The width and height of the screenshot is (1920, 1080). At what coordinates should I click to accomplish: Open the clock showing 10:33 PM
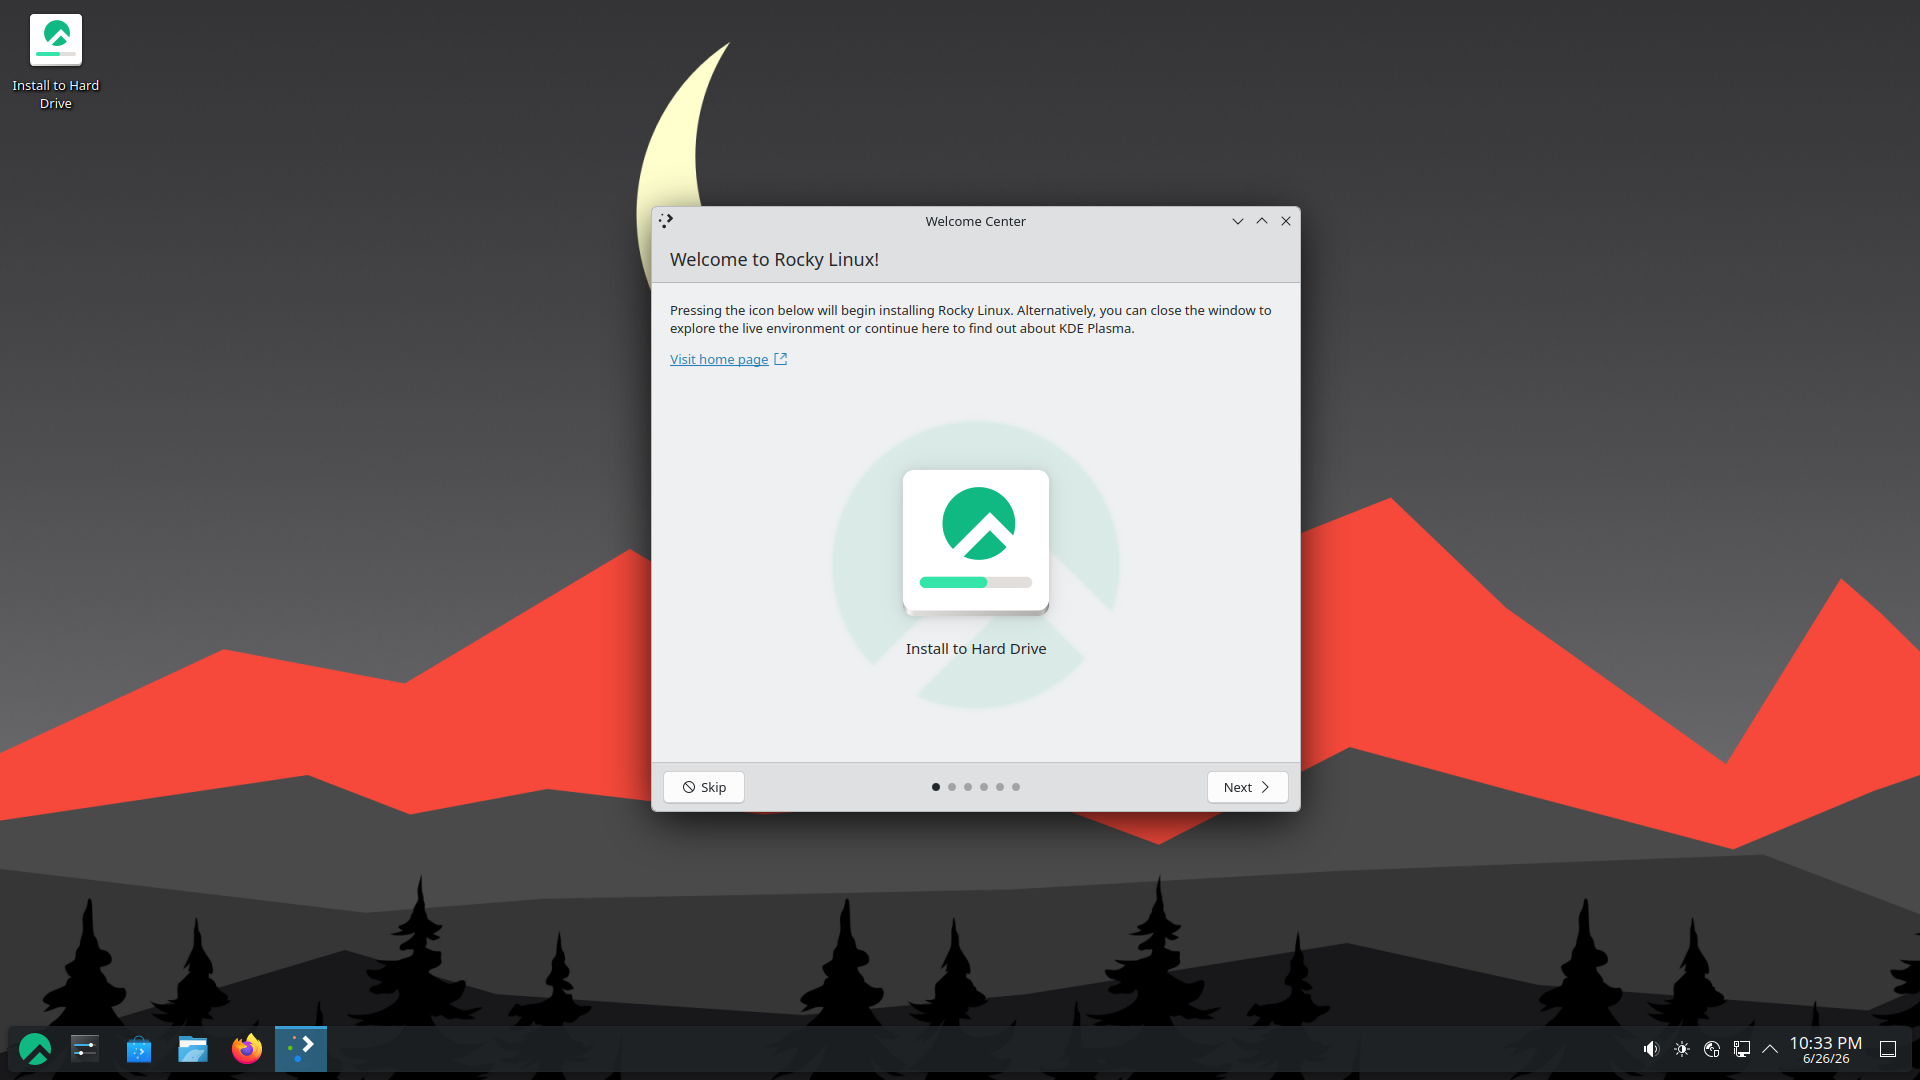(x=1826, y=1050)
